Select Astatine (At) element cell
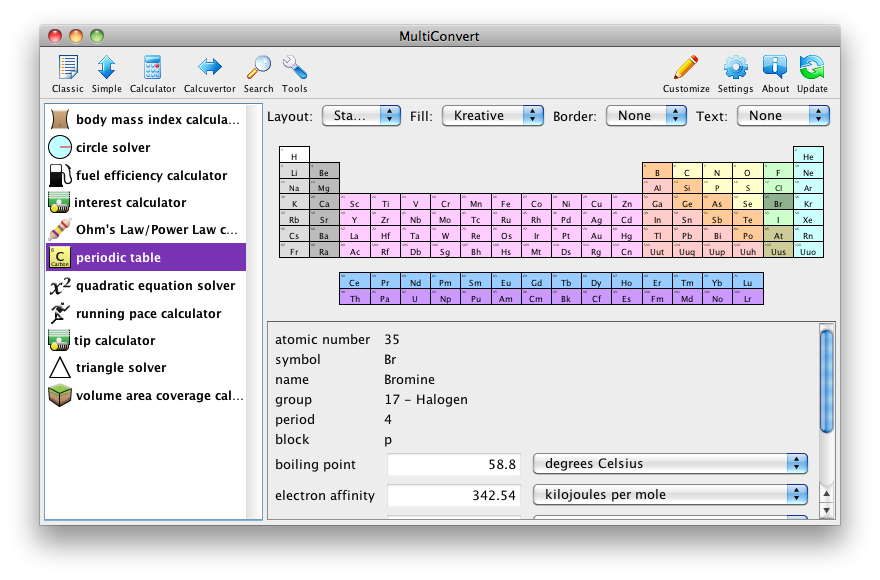 [x=778, y=235]
